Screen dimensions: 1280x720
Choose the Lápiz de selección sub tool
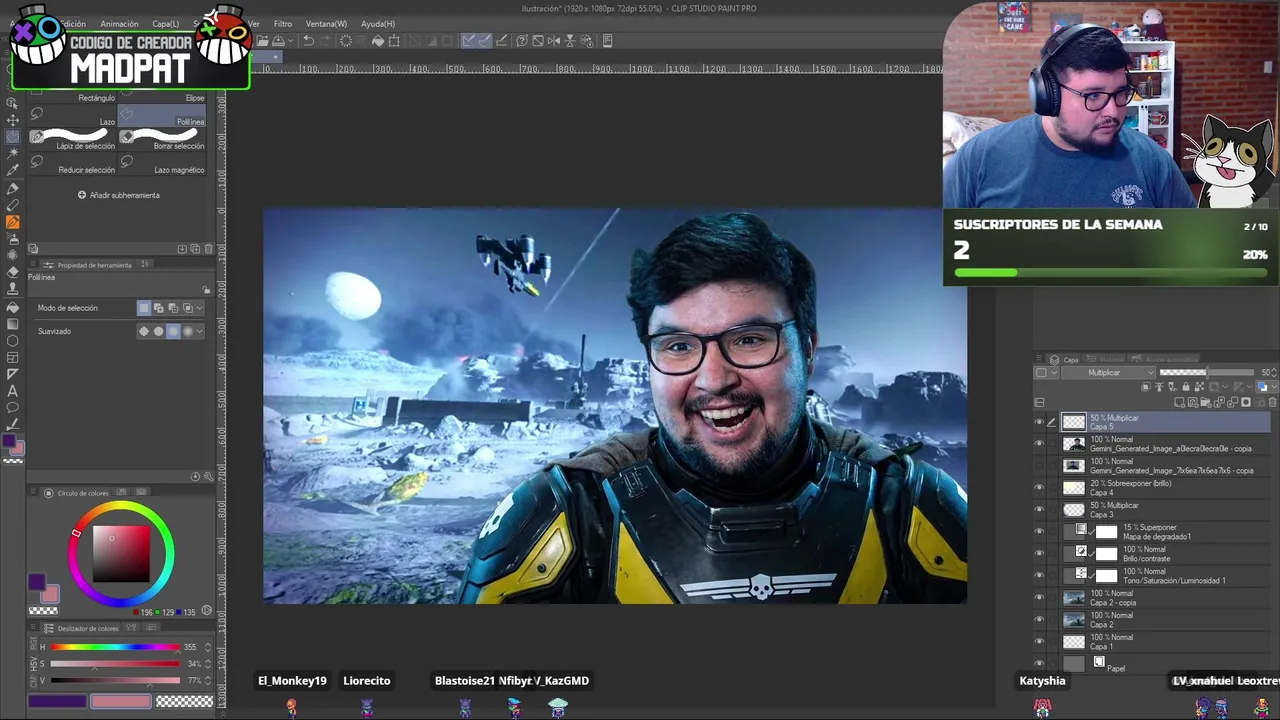[72, 141]
